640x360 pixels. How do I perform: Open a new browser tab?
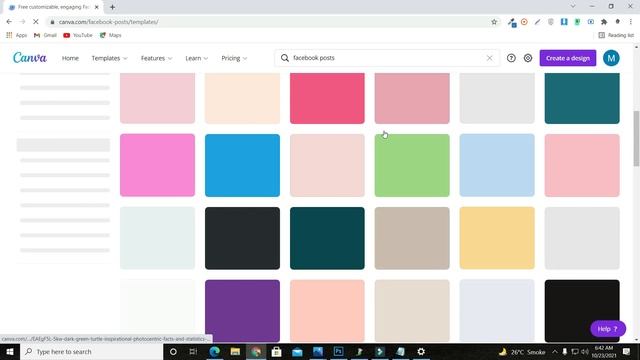tap(112, 7)
